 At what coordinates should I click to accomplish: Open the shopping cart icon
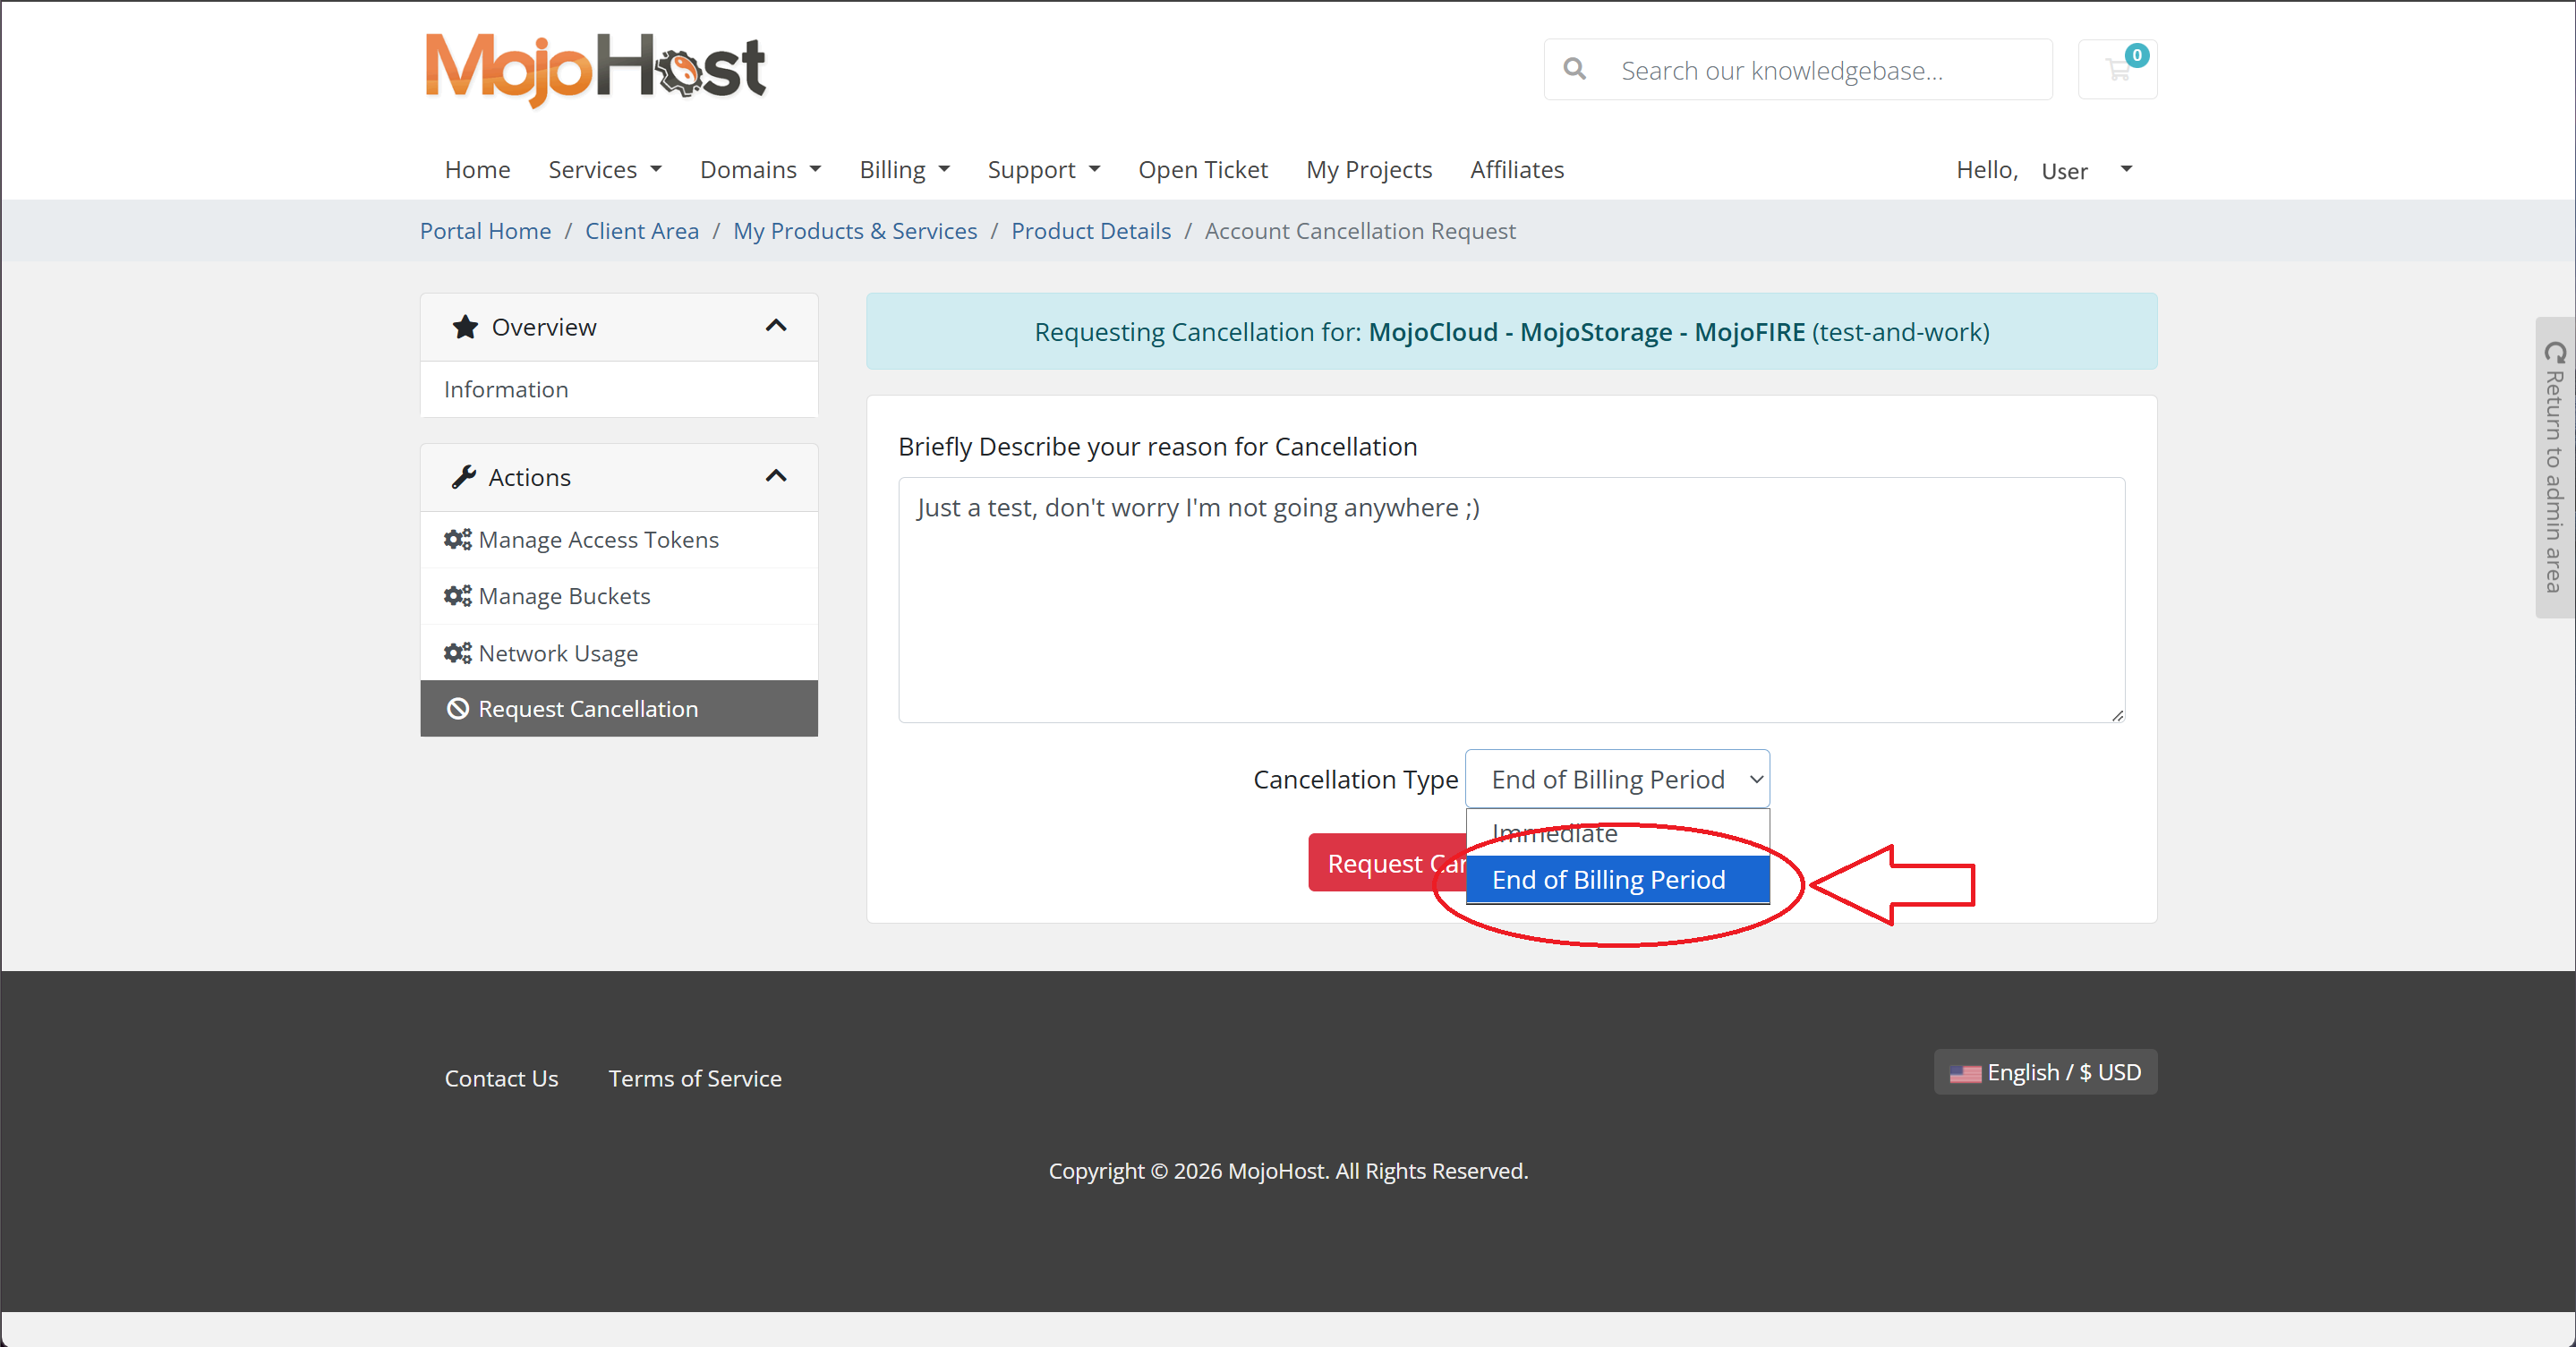tap(2116, 69)
